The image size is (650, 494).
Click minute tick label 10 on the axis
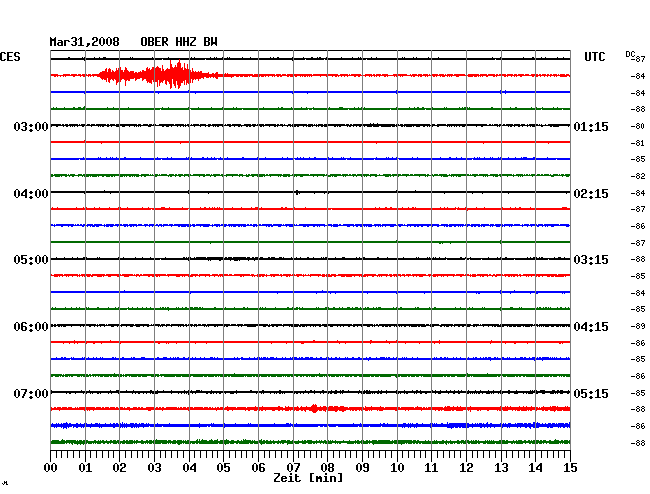point(397,467)
